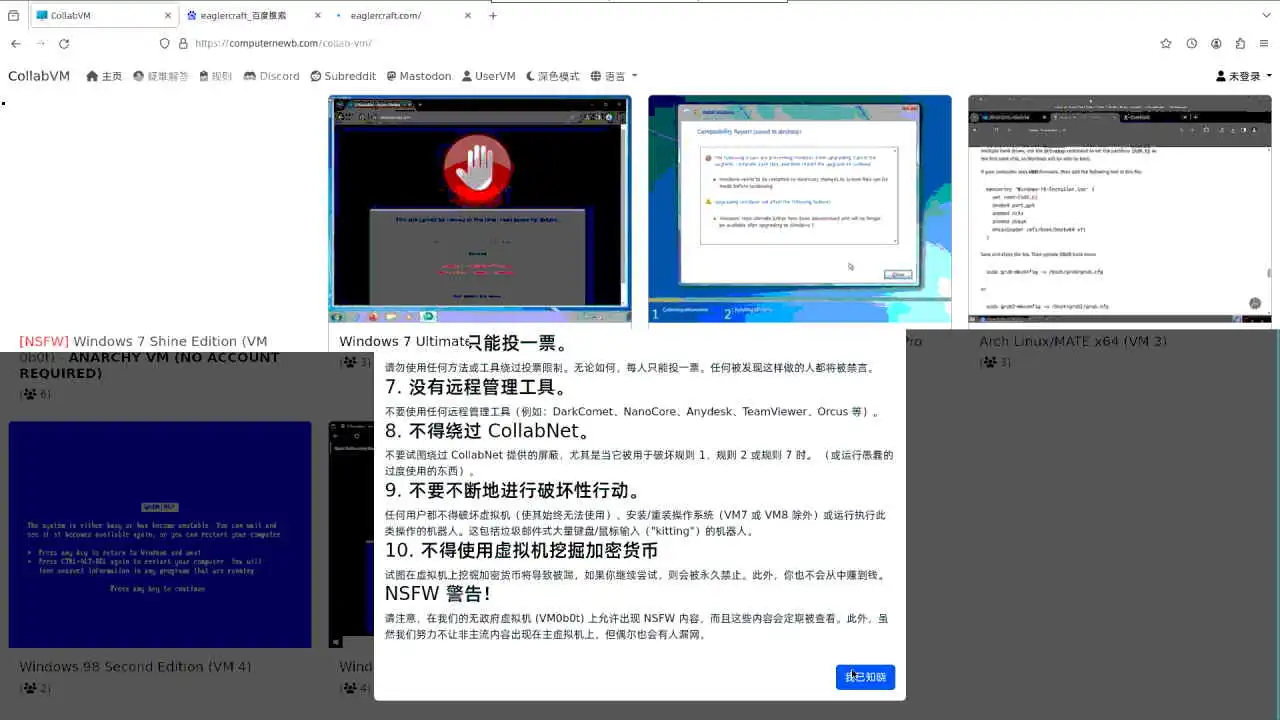This screenshot has width=1280, height=720.
Task: Expand the 未登录 account dropdown
Action: pyautogui.click(x=1243, y=76)
